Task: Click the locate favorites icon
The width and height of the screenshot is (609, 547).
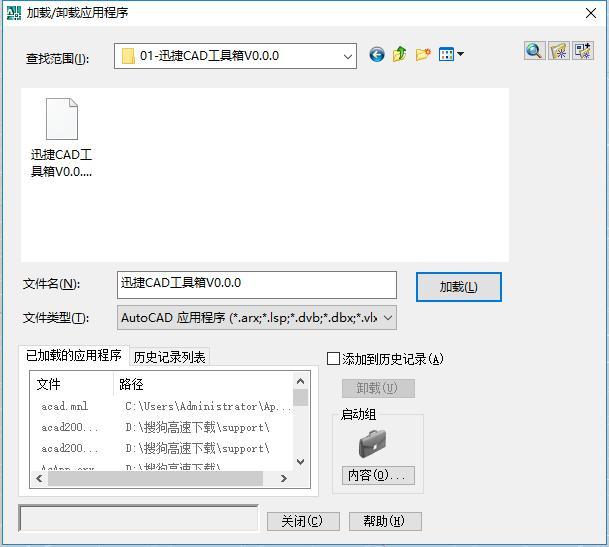Action: [559, 51]
